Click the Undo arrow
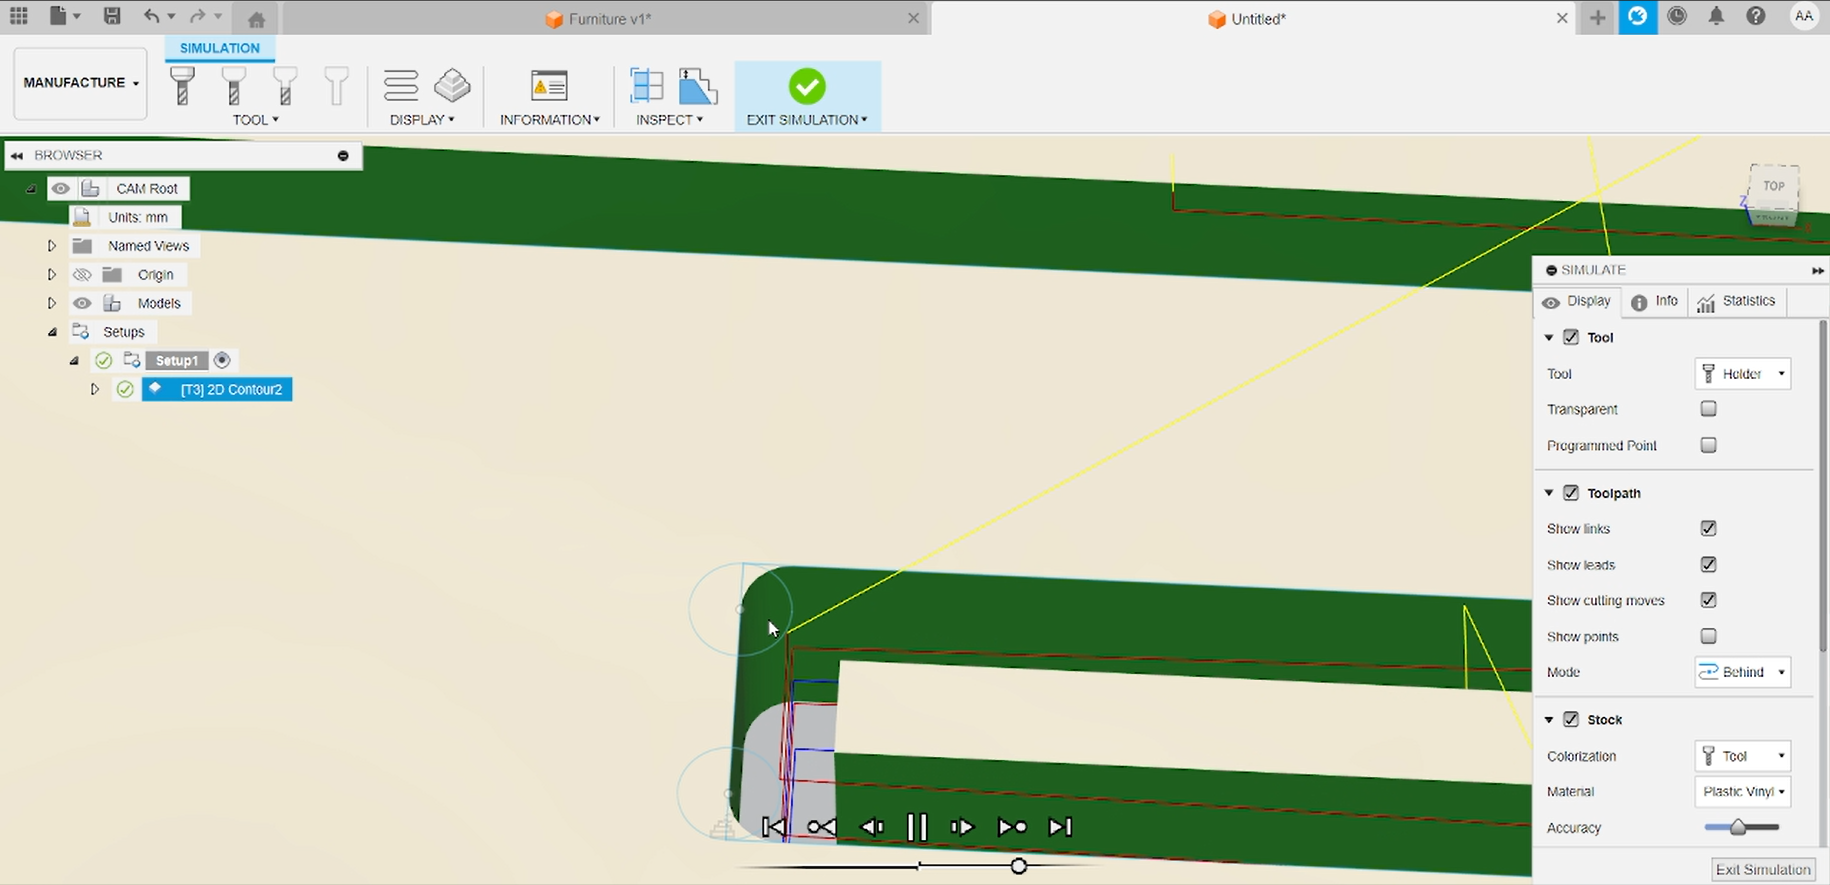Image resolution: width=1830 pixels, height=885 pixels. [x=152, y=16]
